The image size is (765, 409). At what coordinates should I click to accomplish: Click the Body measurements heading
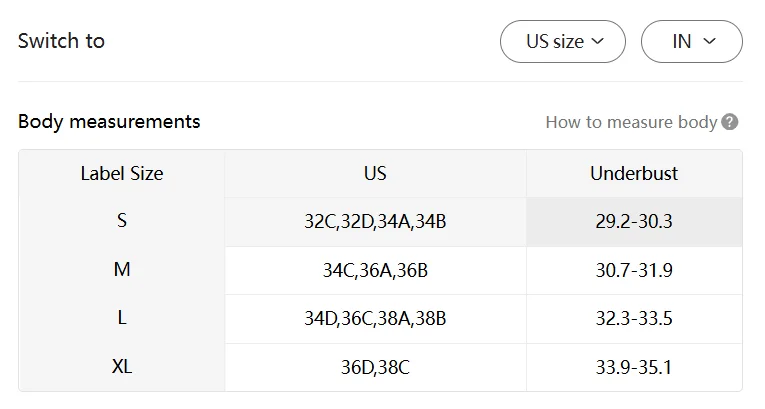pyautogui.click(x=109, y=122)
